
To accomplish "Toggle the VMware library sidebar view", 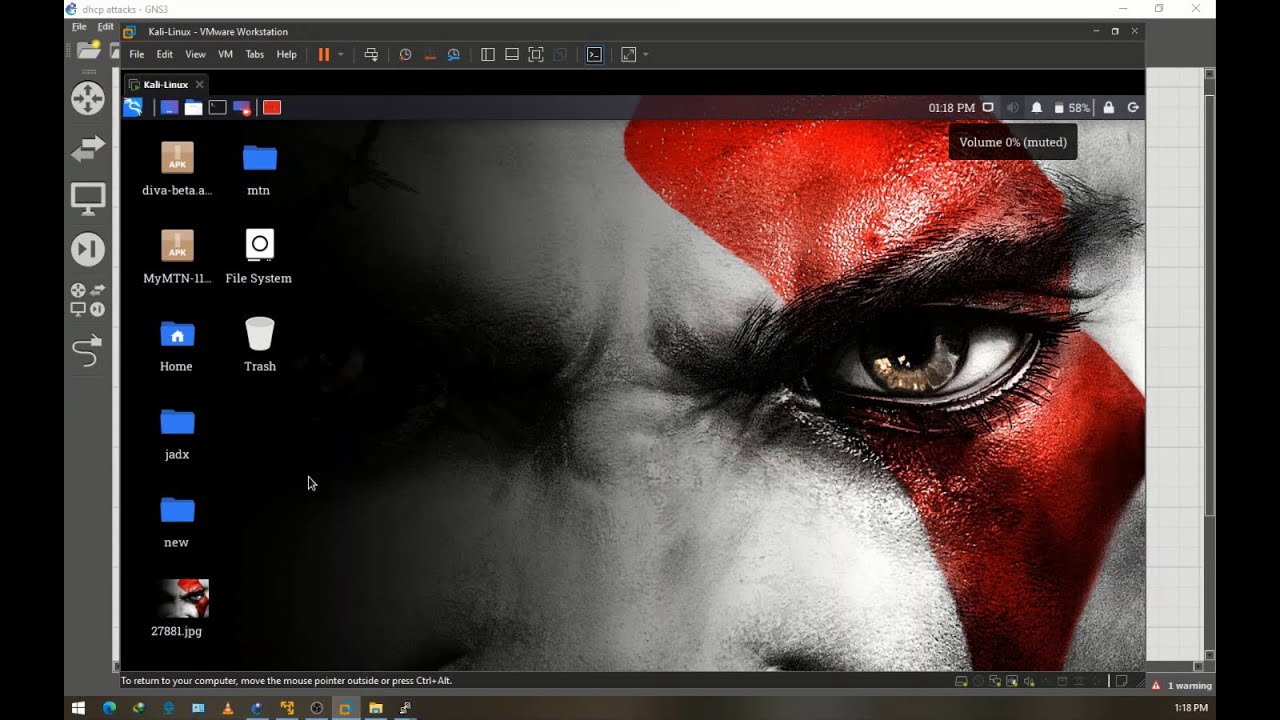I will [x=488, y=54].
